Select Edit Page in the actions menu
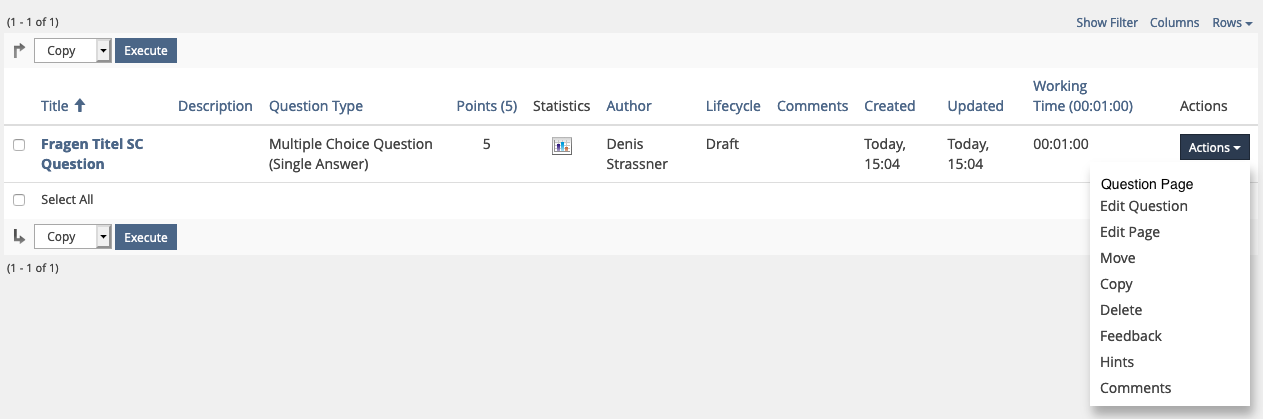Image resolution: width=1263 pixels, height=419 pixels. (1129, 232)
